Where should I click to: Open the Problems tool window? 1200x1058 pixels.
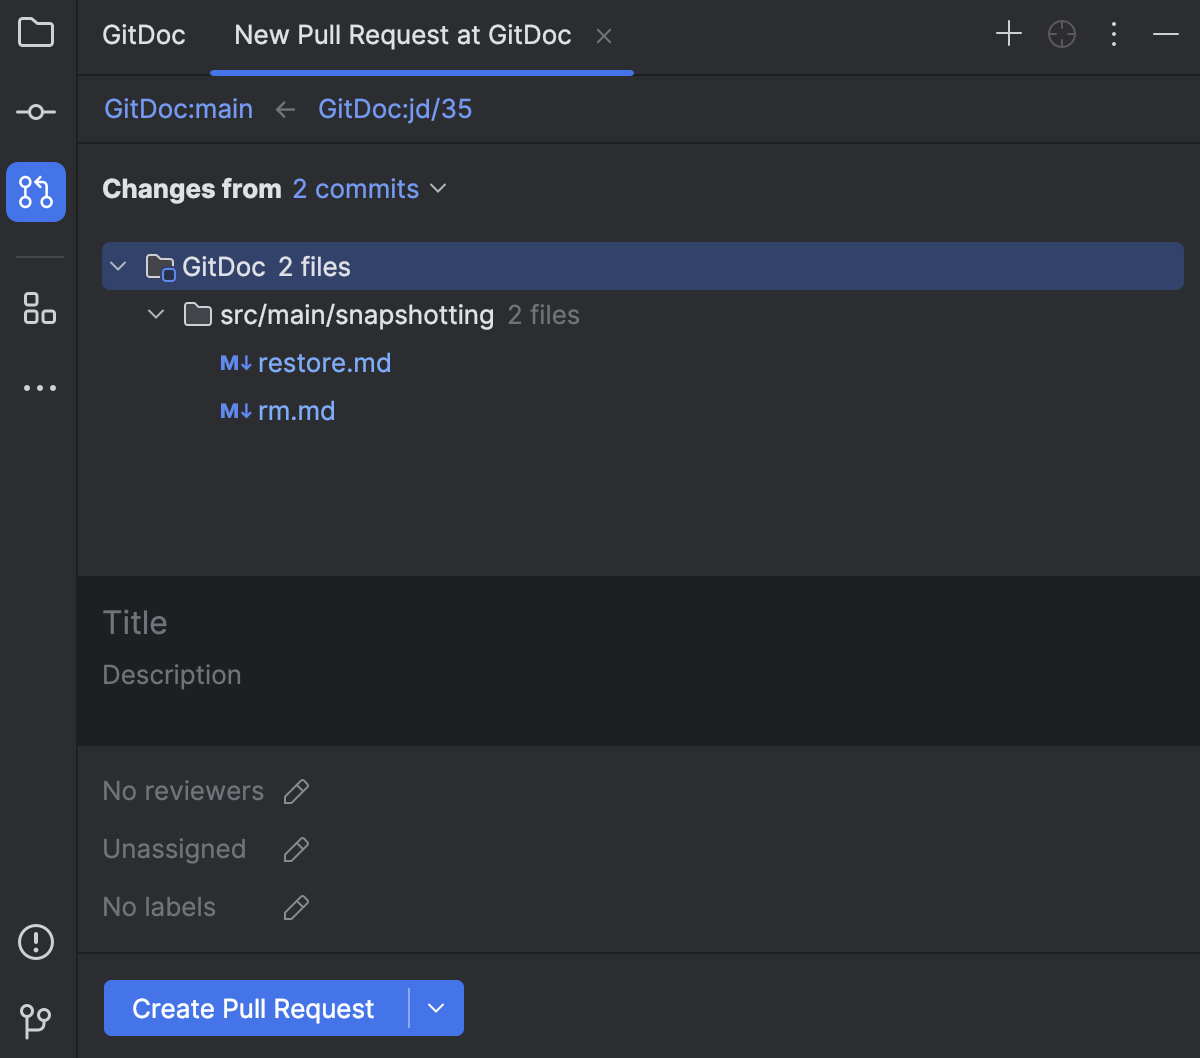point(36,941)
